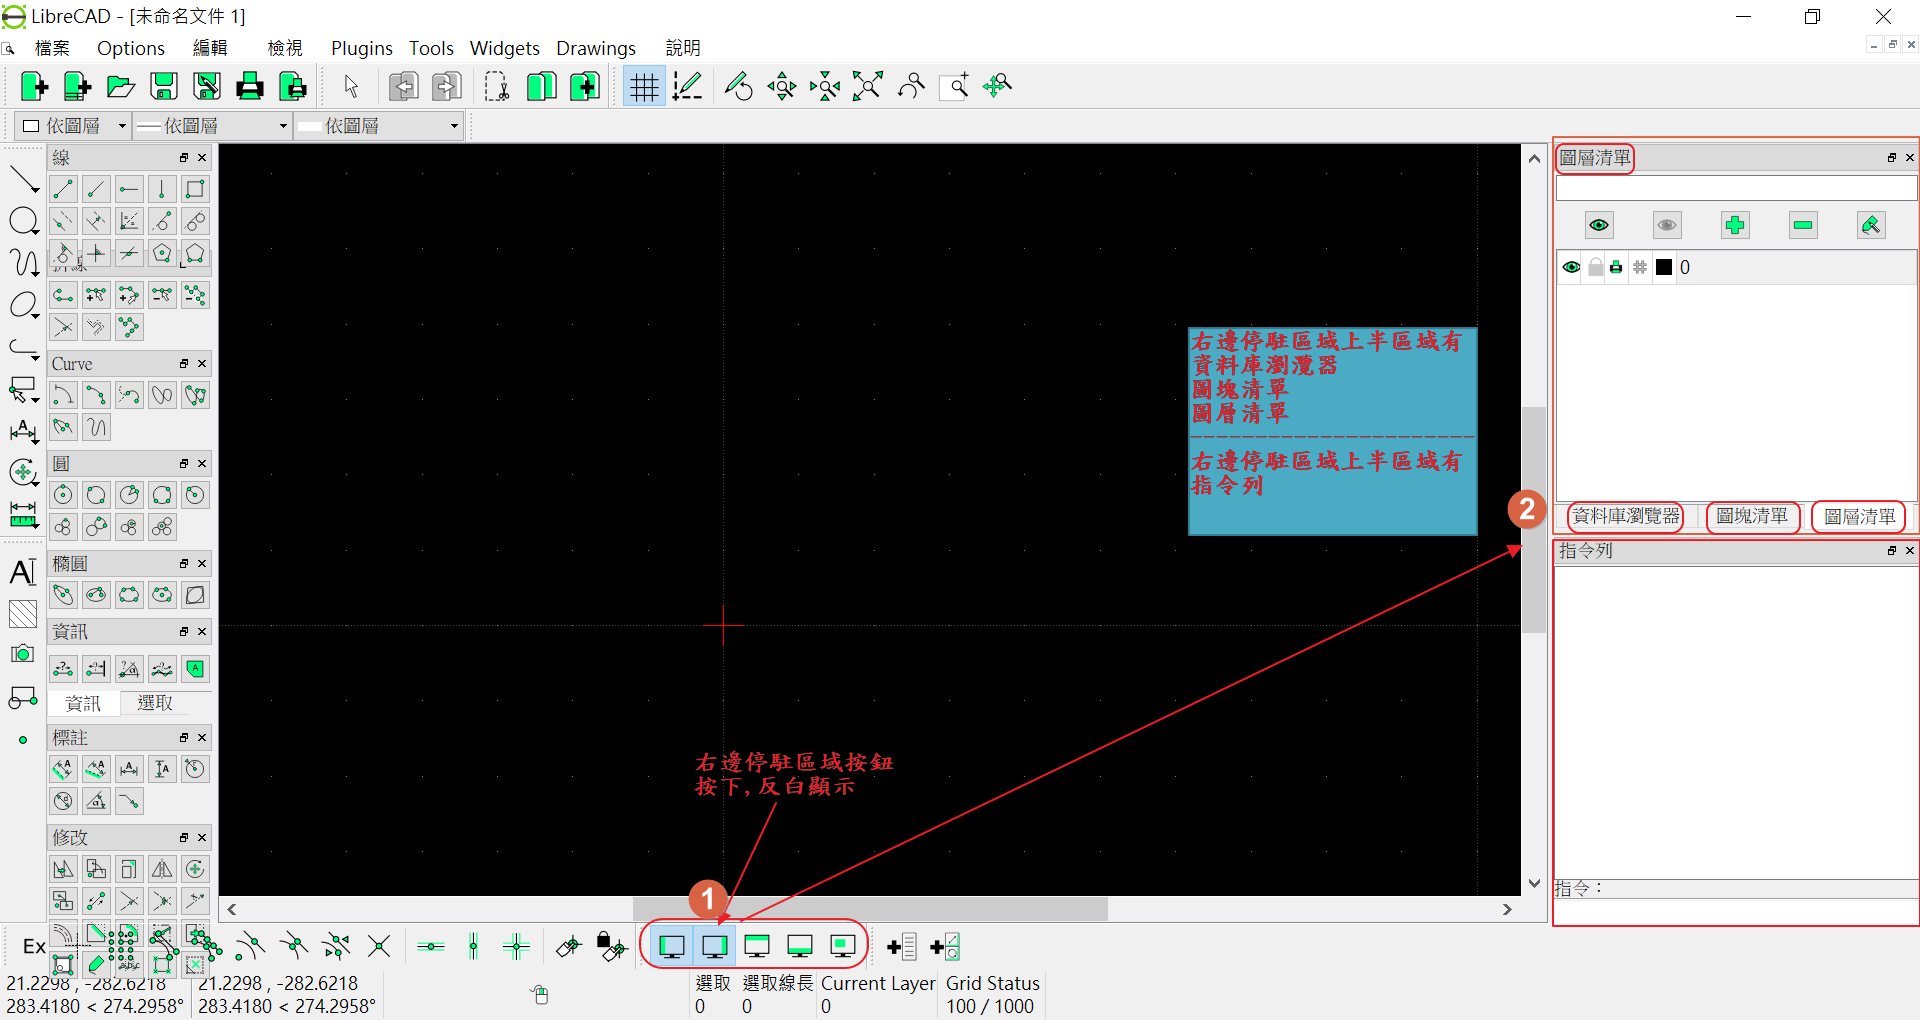
Task: Float the 線 tool panel
Action: tap(184, 158)
